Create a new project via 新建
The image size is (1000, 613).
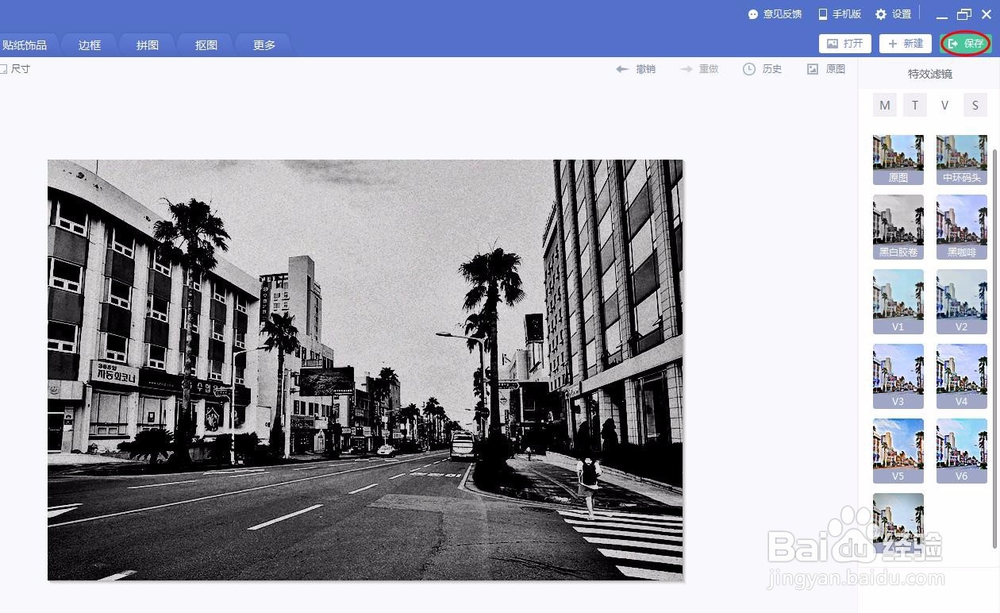(905, 44)
